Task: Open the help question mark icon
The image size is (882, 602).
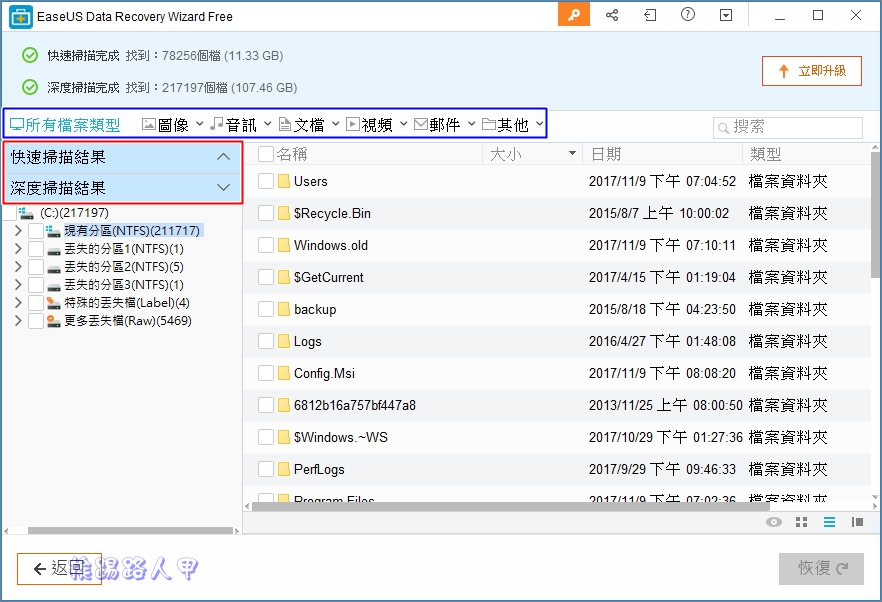Action: tap(688, 15)
